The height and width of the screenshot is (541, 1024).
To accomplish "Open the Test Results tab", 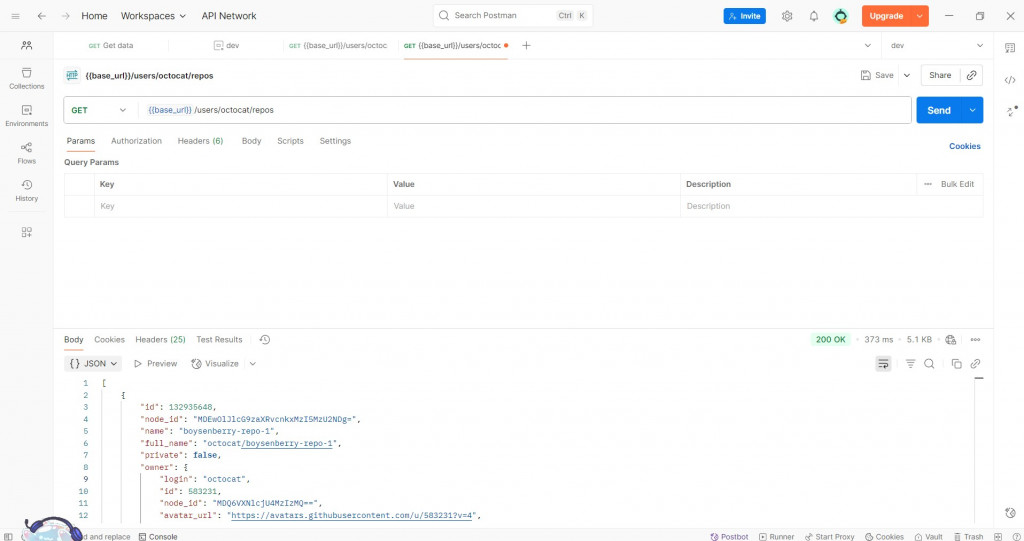I will click(219, 339).
